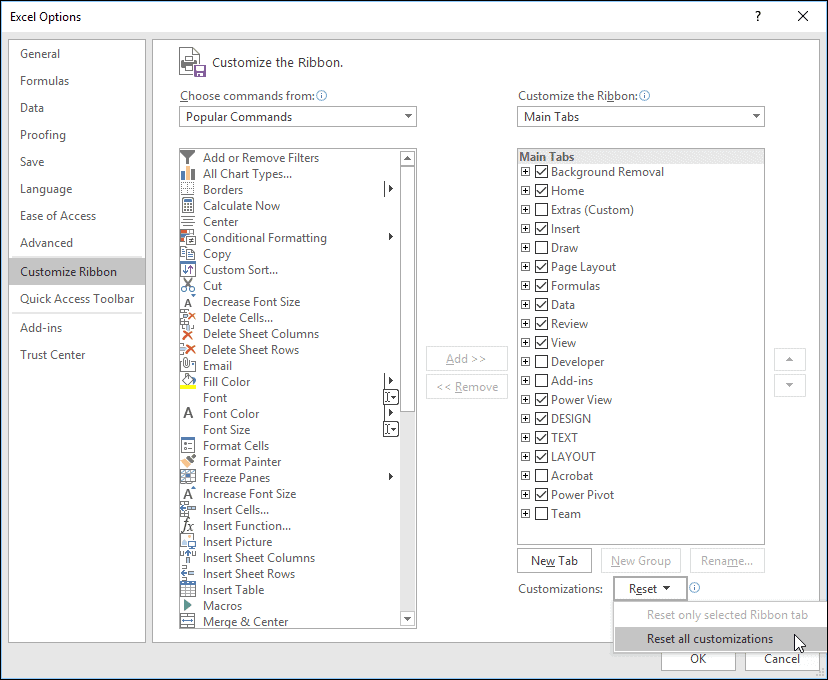Choose Reset all customizations from the menu
The image size is (828, 680).
(720, 639)
